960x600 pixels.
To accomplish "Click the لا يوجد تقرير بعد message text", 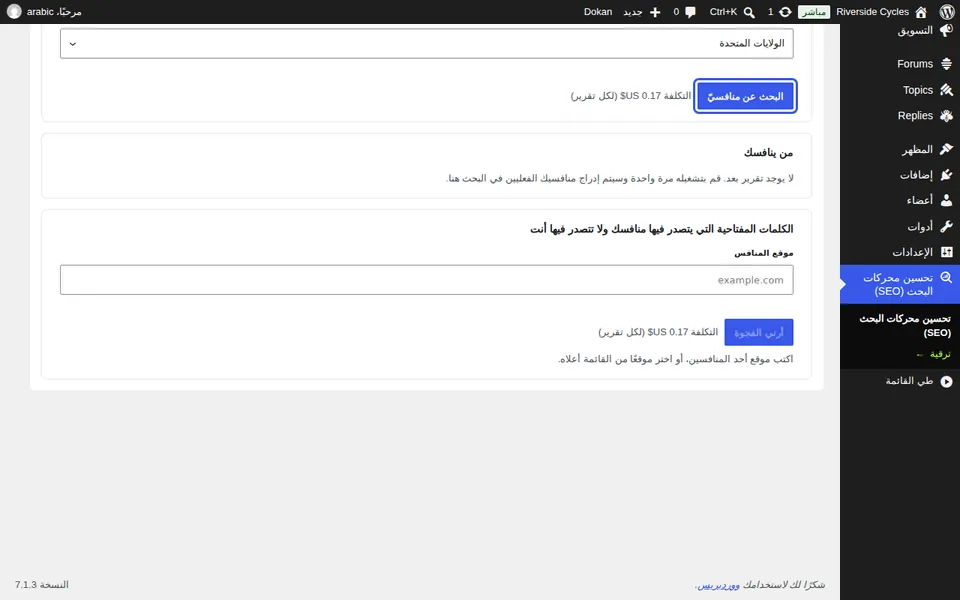I will coord(620,178).
